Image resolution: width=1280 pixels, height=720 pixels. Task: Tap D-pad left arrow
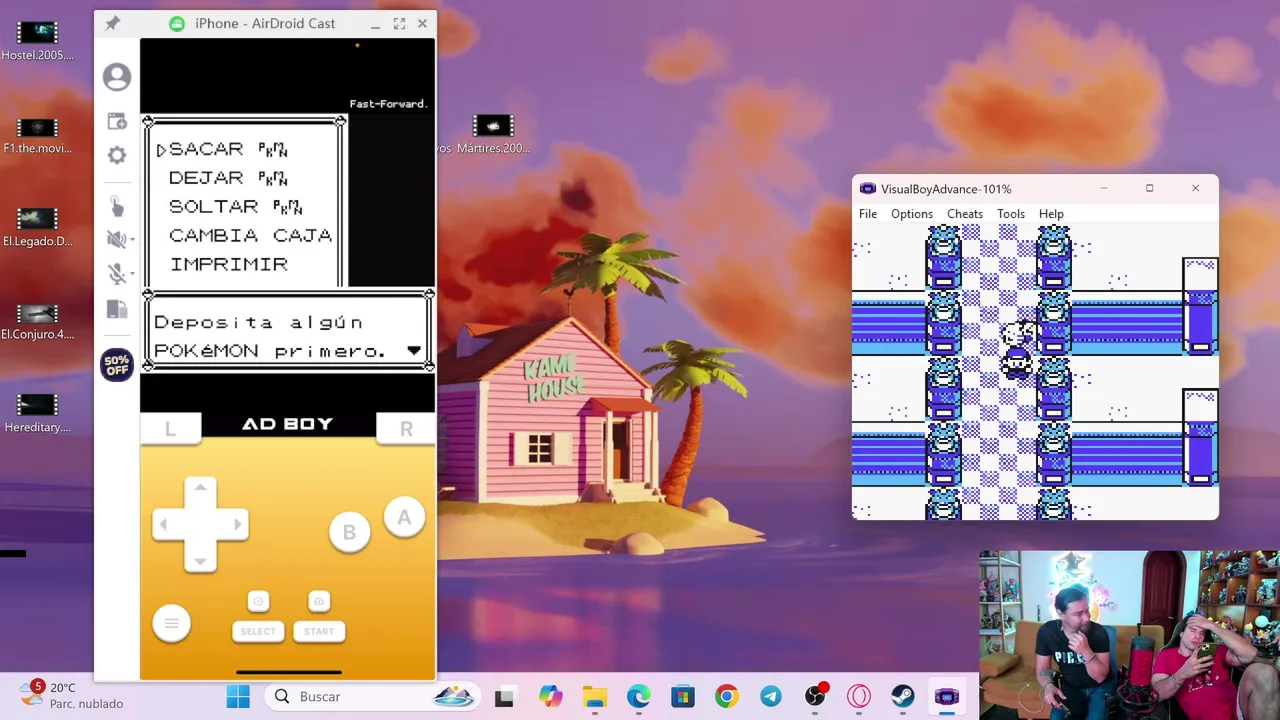click(x=164, y=524)
